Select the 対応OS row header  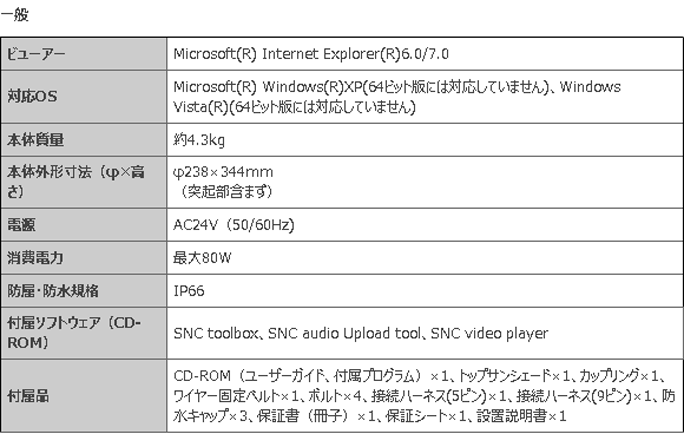tap(84, 96)
